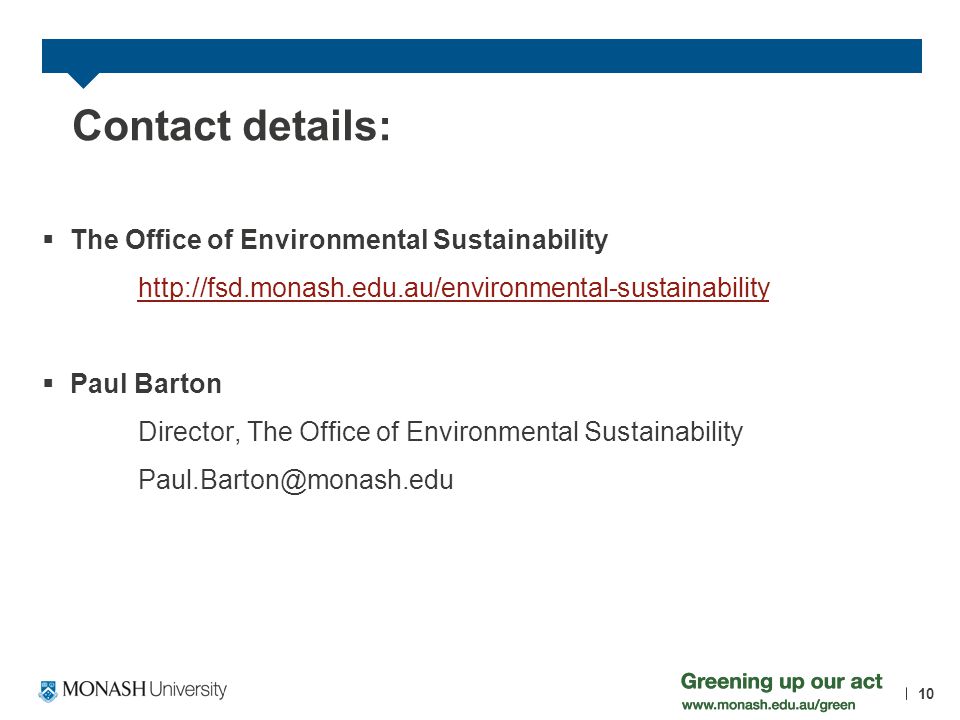Click the www.monash.edu.au/green footer URL
The width and height of the screenshot is (960, 720).
pyautogui.click(x=768, y=705)
